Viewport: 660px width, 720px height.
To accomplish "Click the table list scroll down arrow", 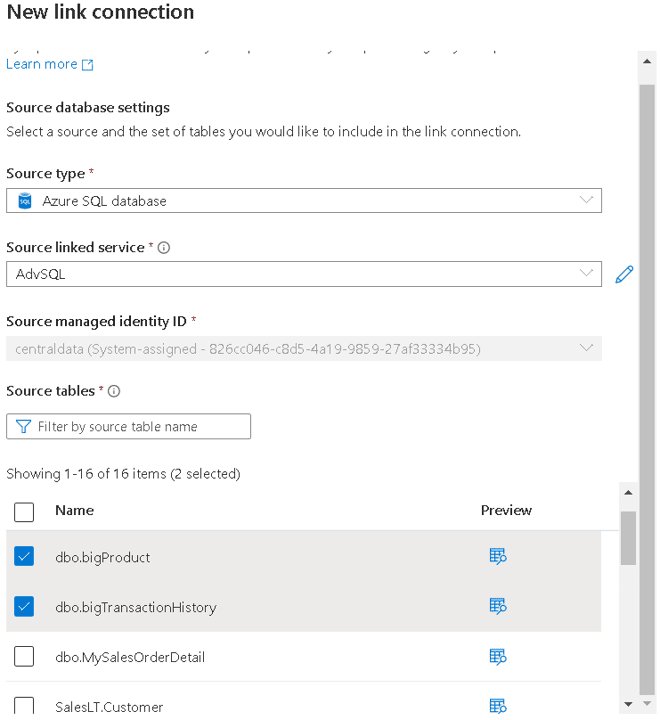I will [x=628, y=704].
